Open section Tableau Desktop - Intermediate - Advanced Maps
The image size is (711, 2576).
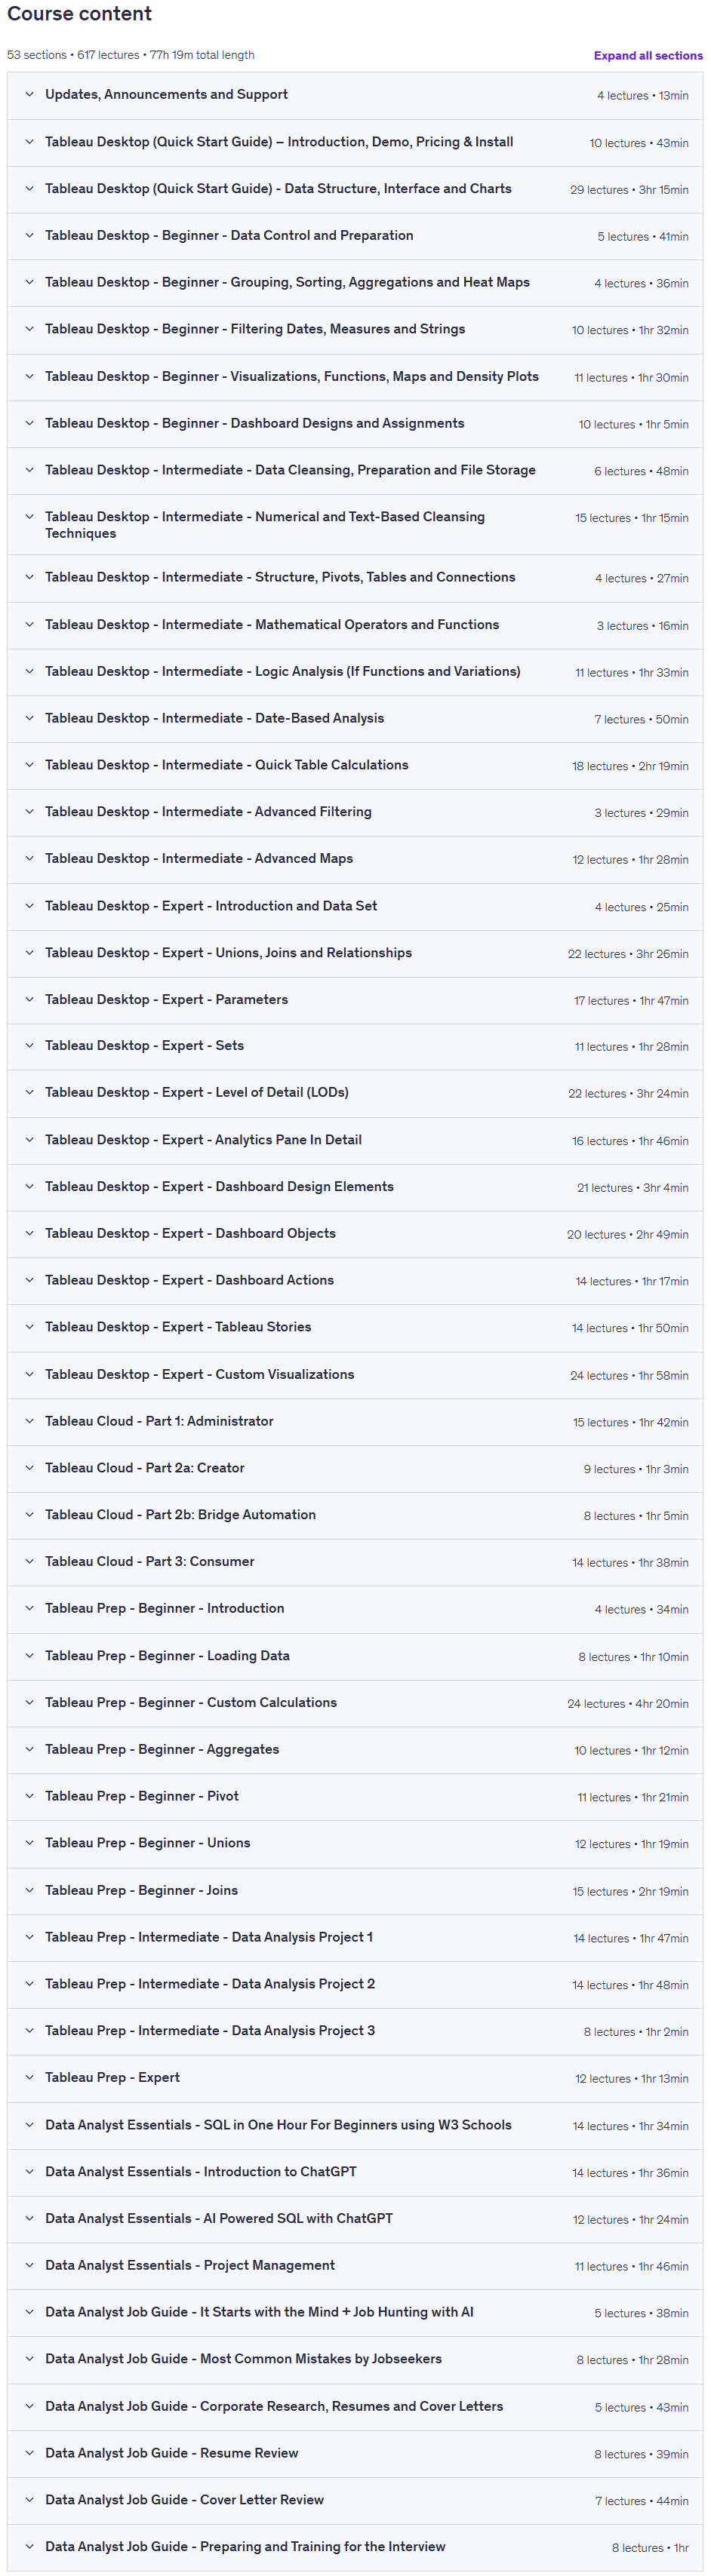355,859
